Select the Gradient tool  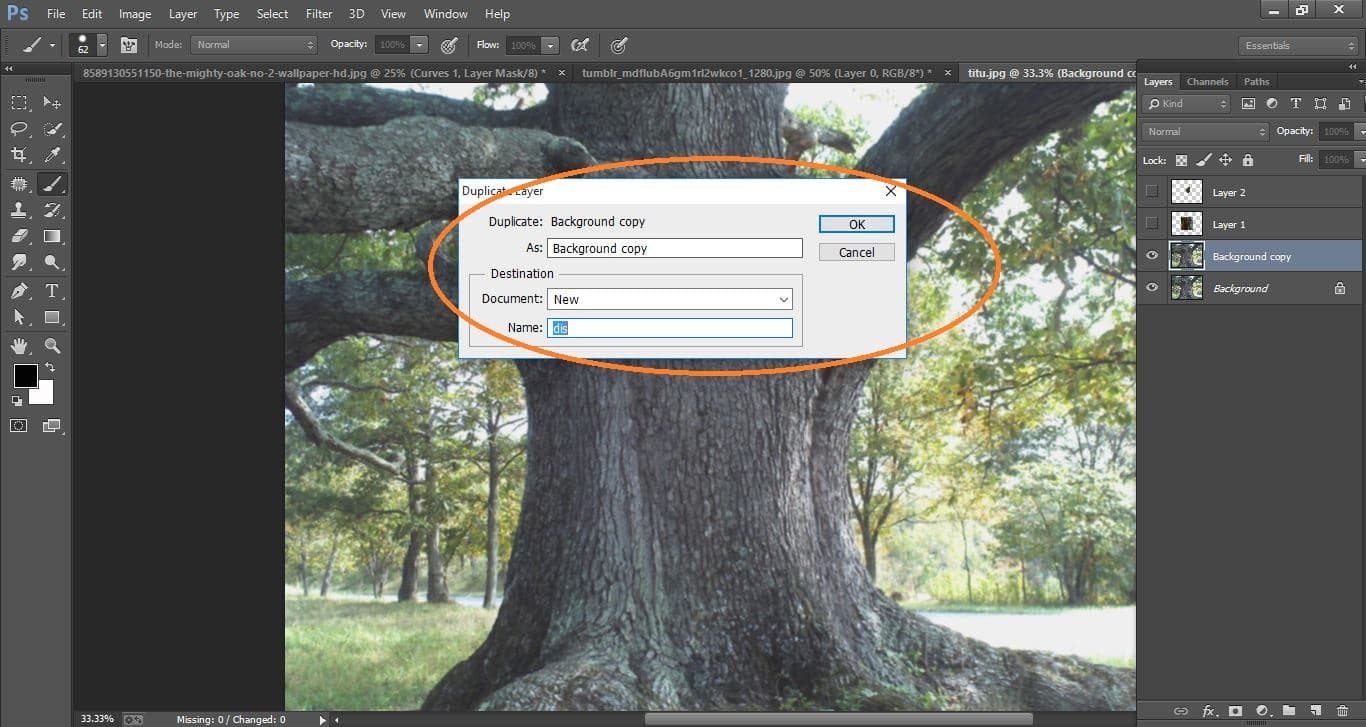pyautogui.click(x=52, y=237)
